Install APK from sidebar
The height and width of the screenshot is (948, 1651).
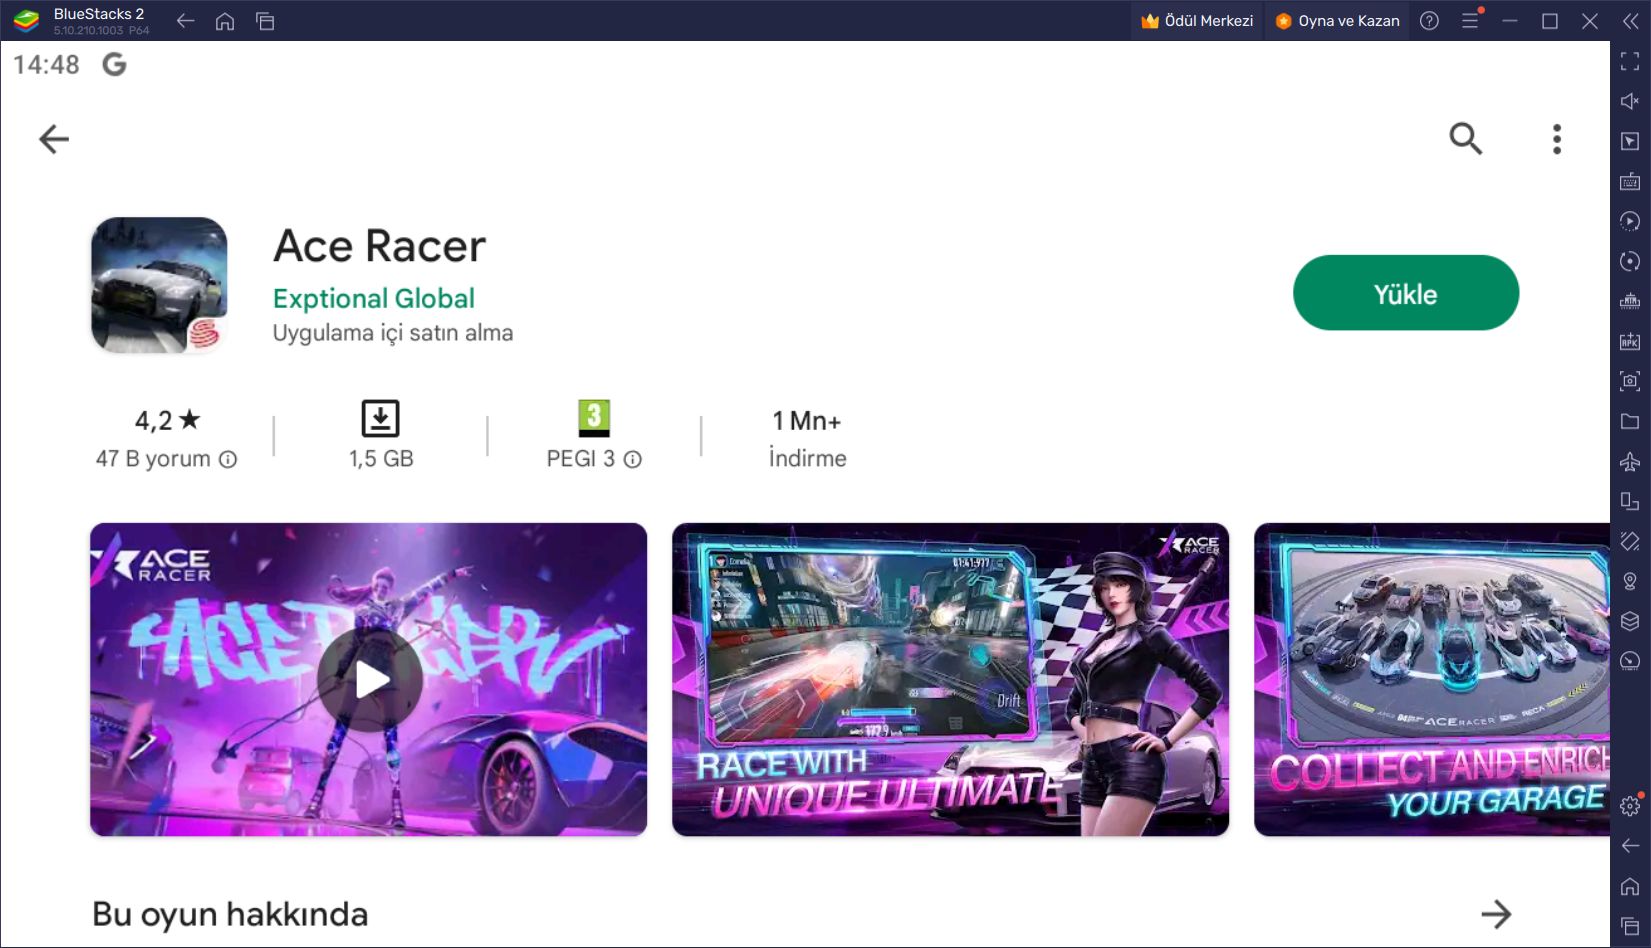1630,341
